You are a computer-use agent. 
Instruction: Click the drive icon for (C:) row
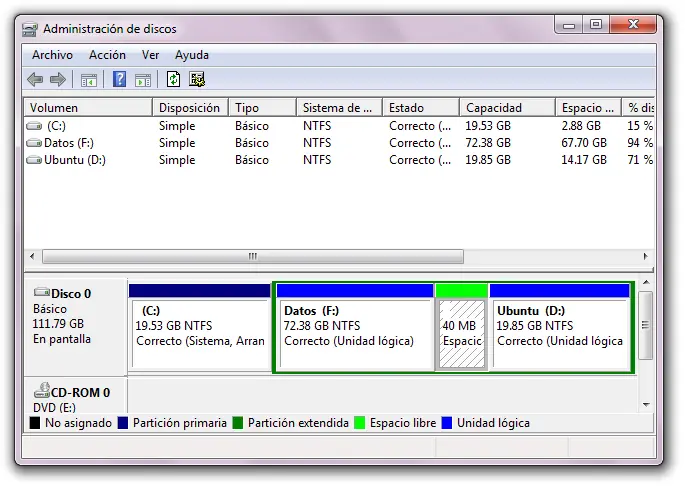coord(34,126)
